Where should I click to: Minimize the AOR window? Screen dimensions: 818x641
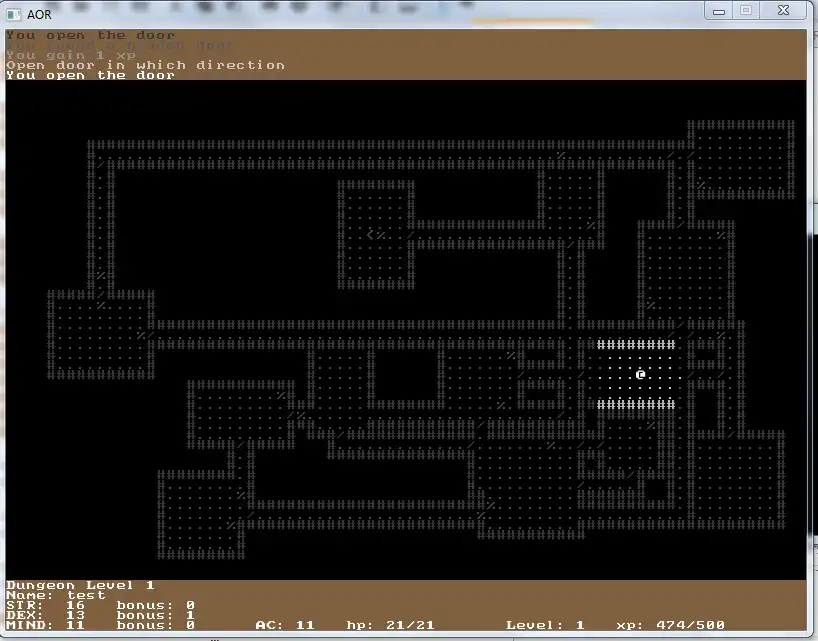pyautogui.click(x=719, y=11)
